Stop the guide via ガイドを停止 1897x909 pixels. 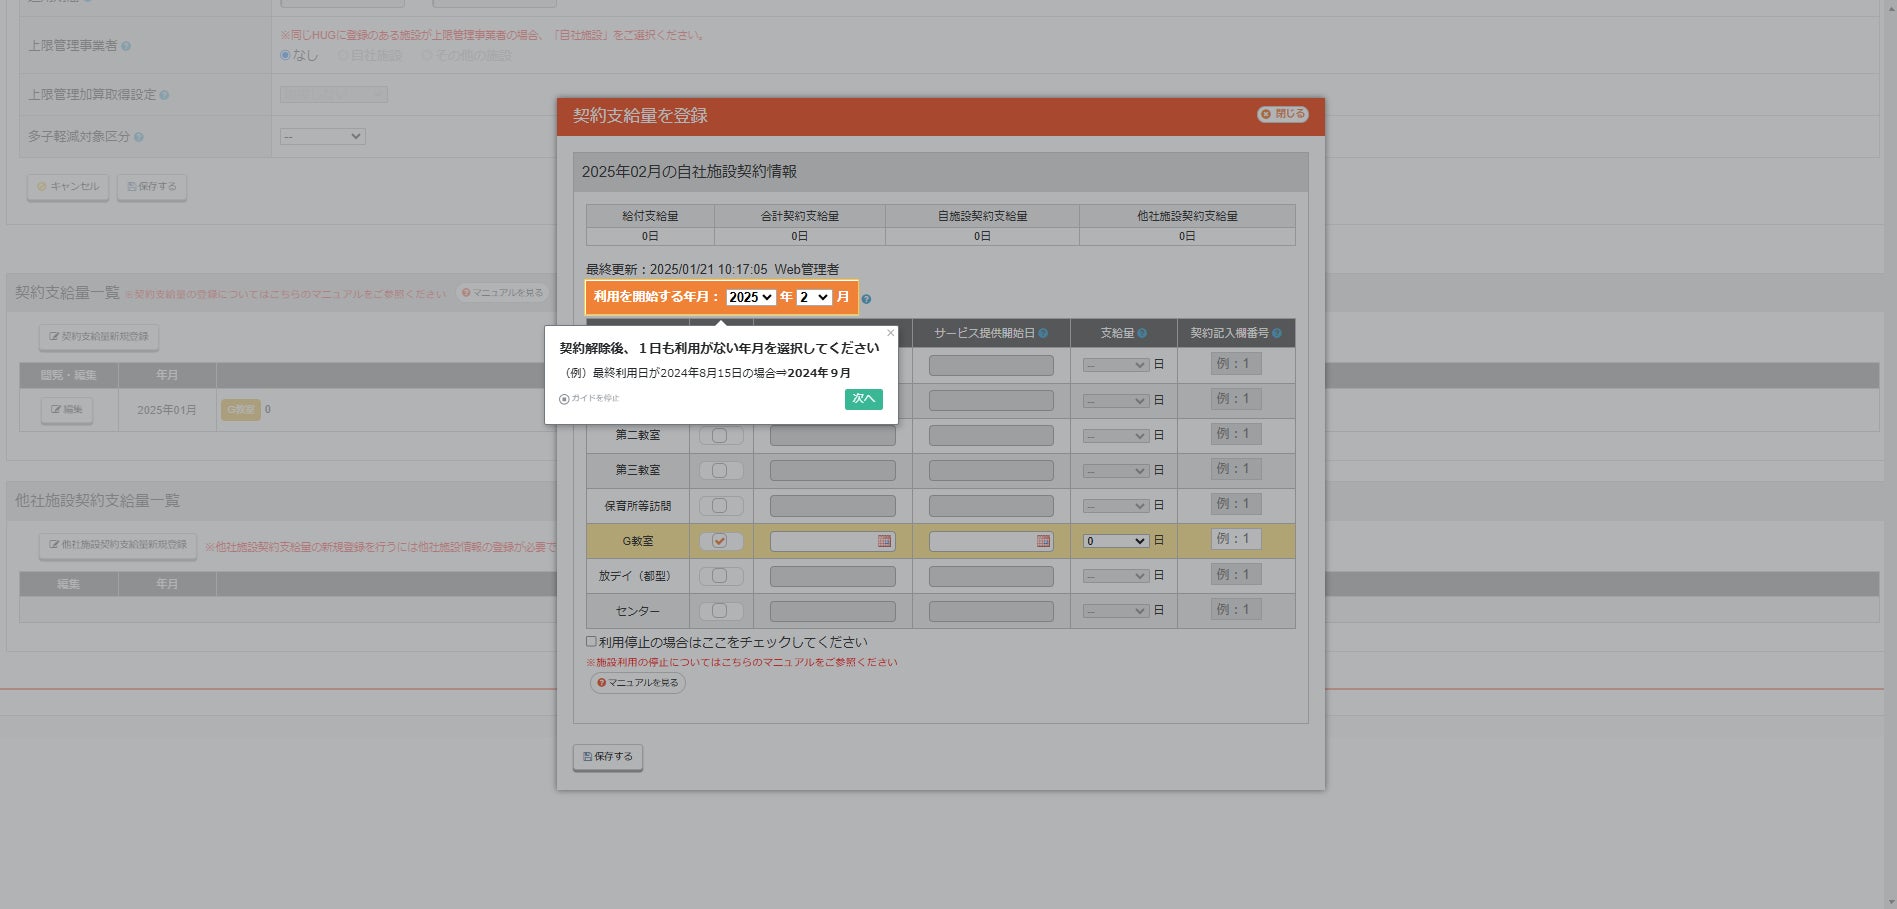(589, 398)
